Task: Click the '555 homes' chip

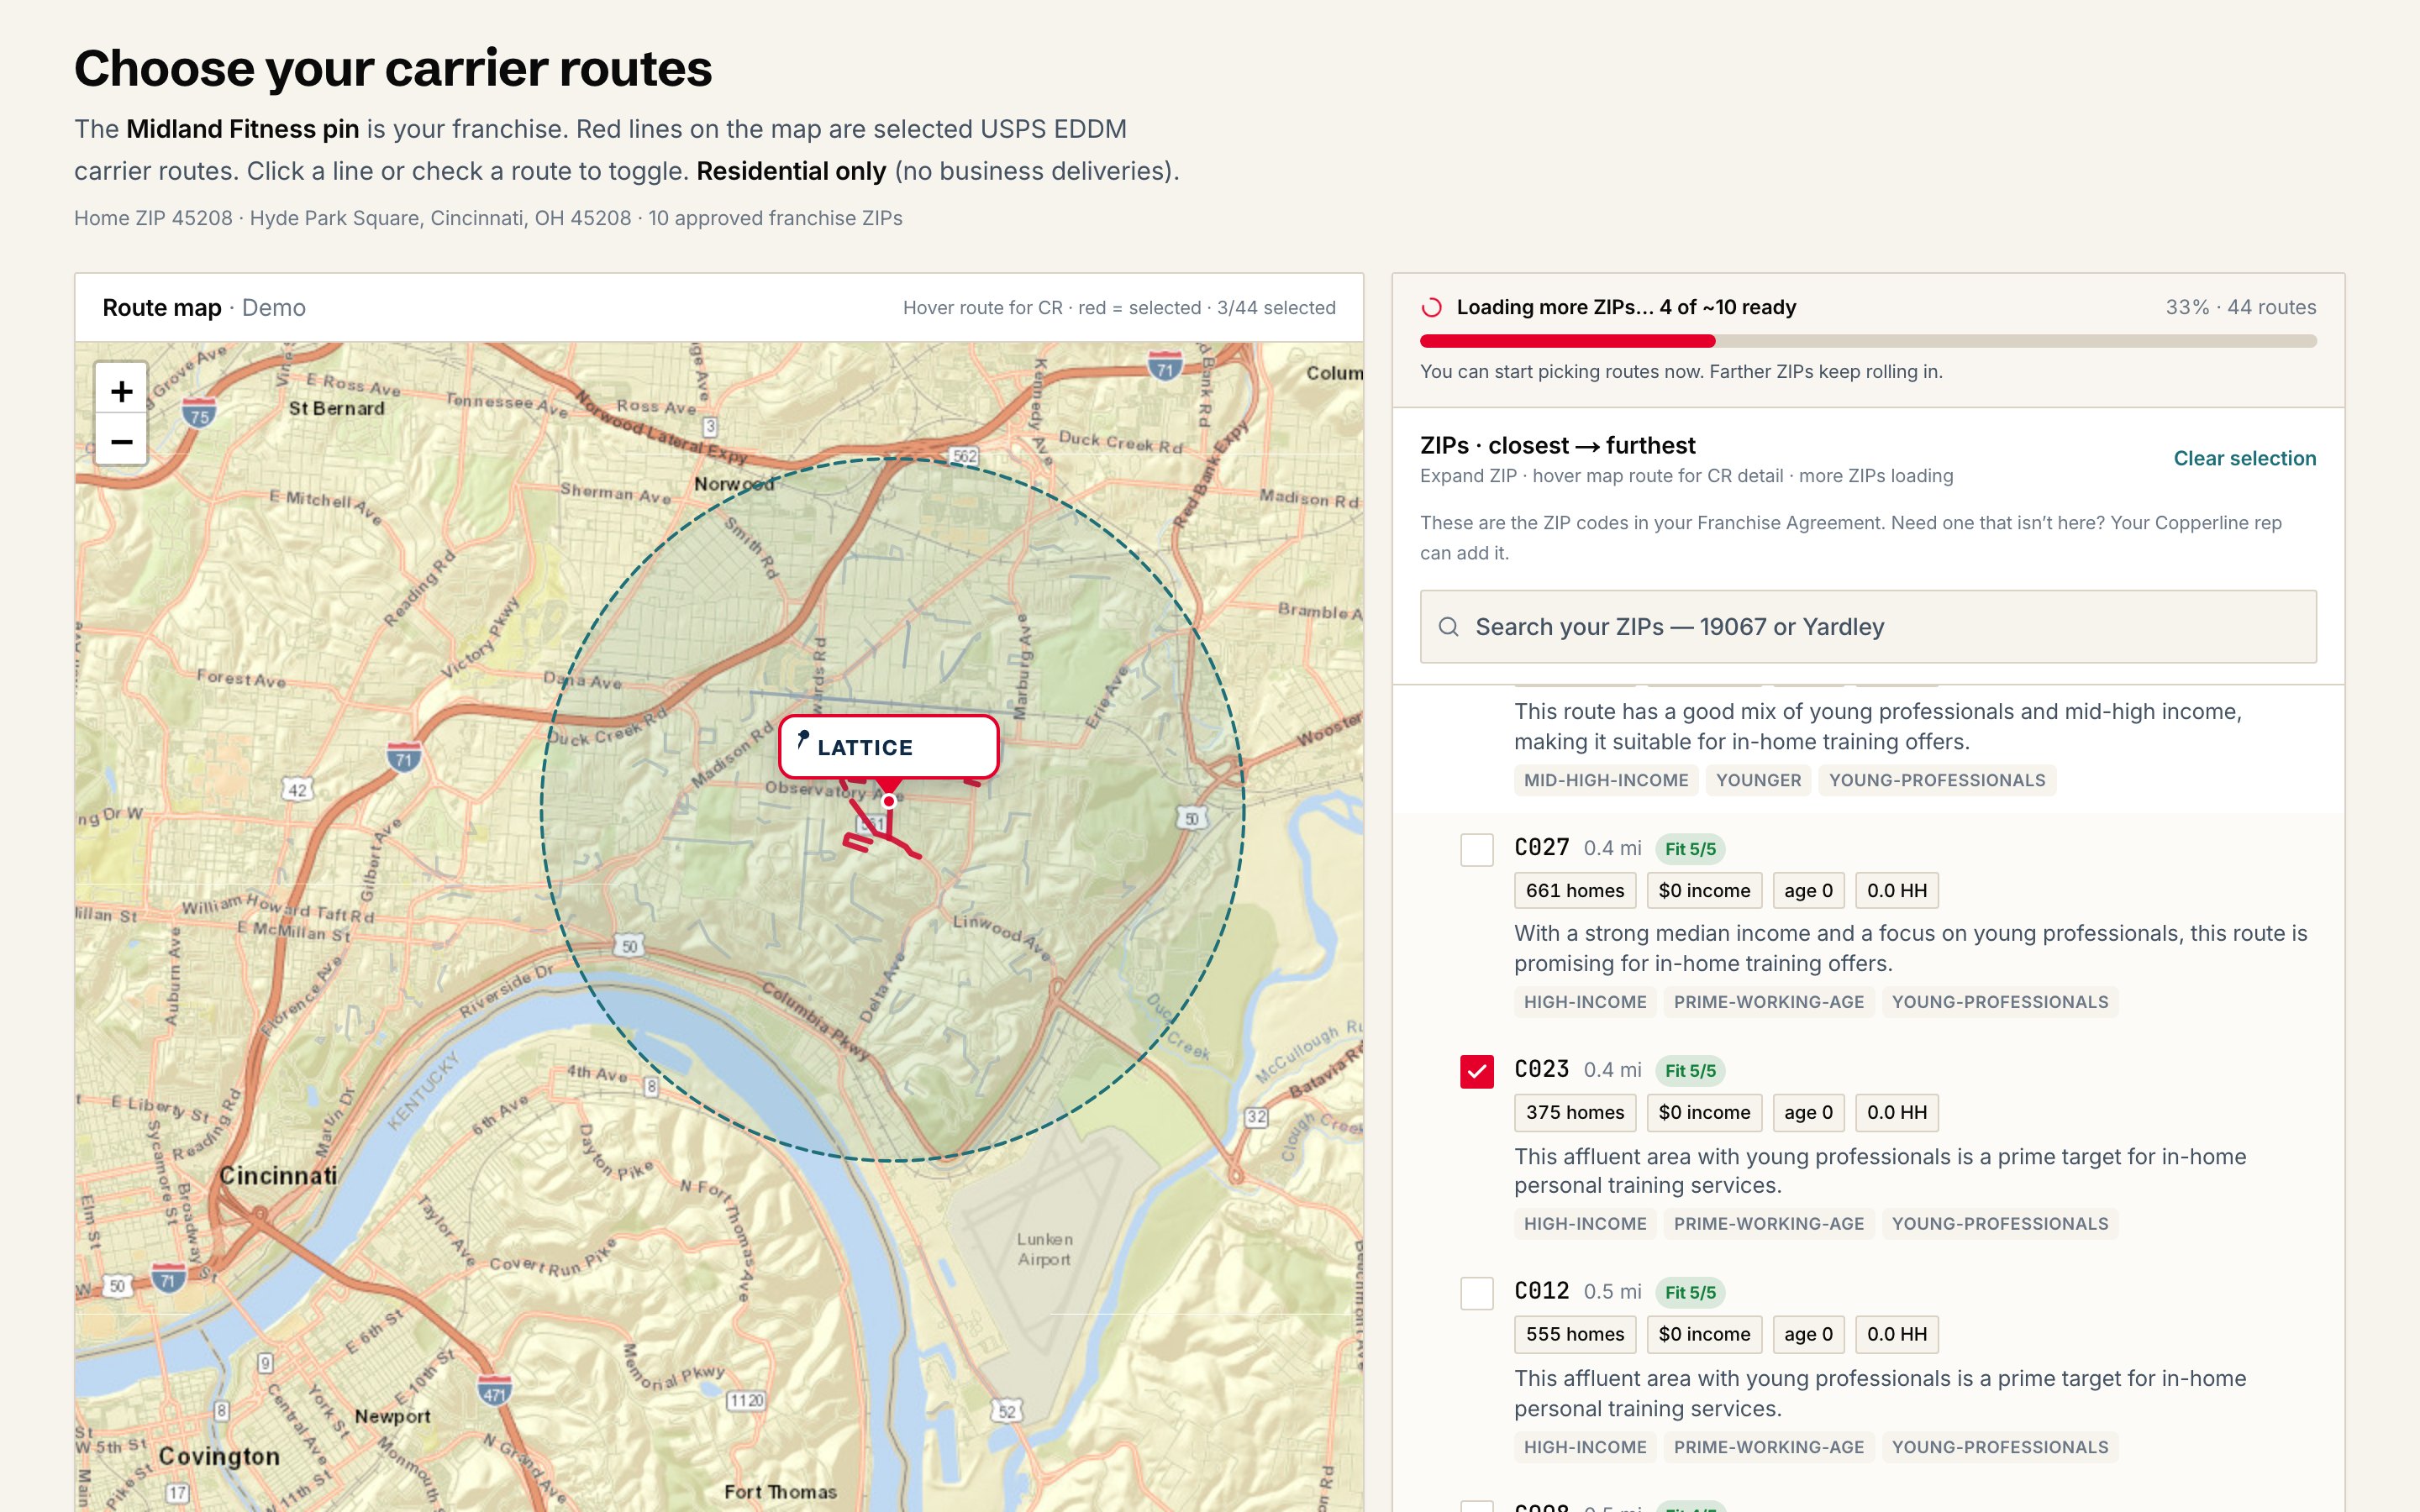Action: coord(1575,1334)
